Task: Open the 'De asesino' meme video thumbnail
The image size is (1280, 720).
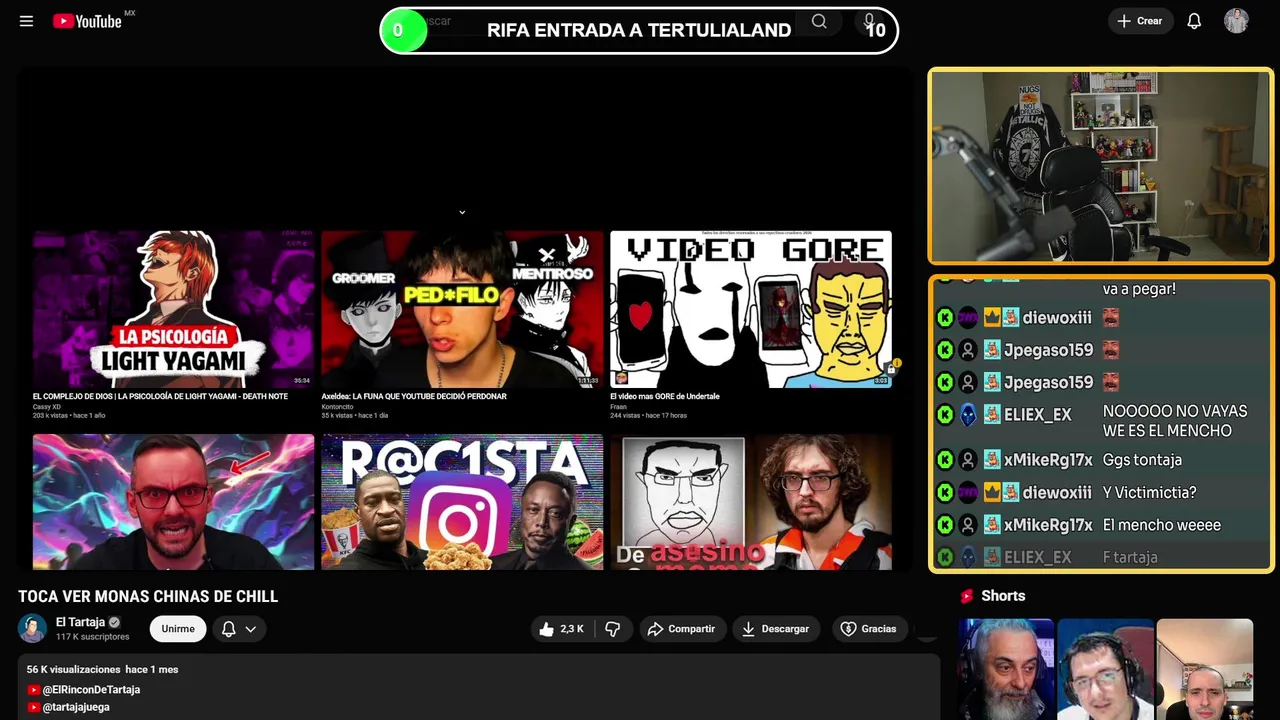Action: pyautogui.click(x=751, y=502)
